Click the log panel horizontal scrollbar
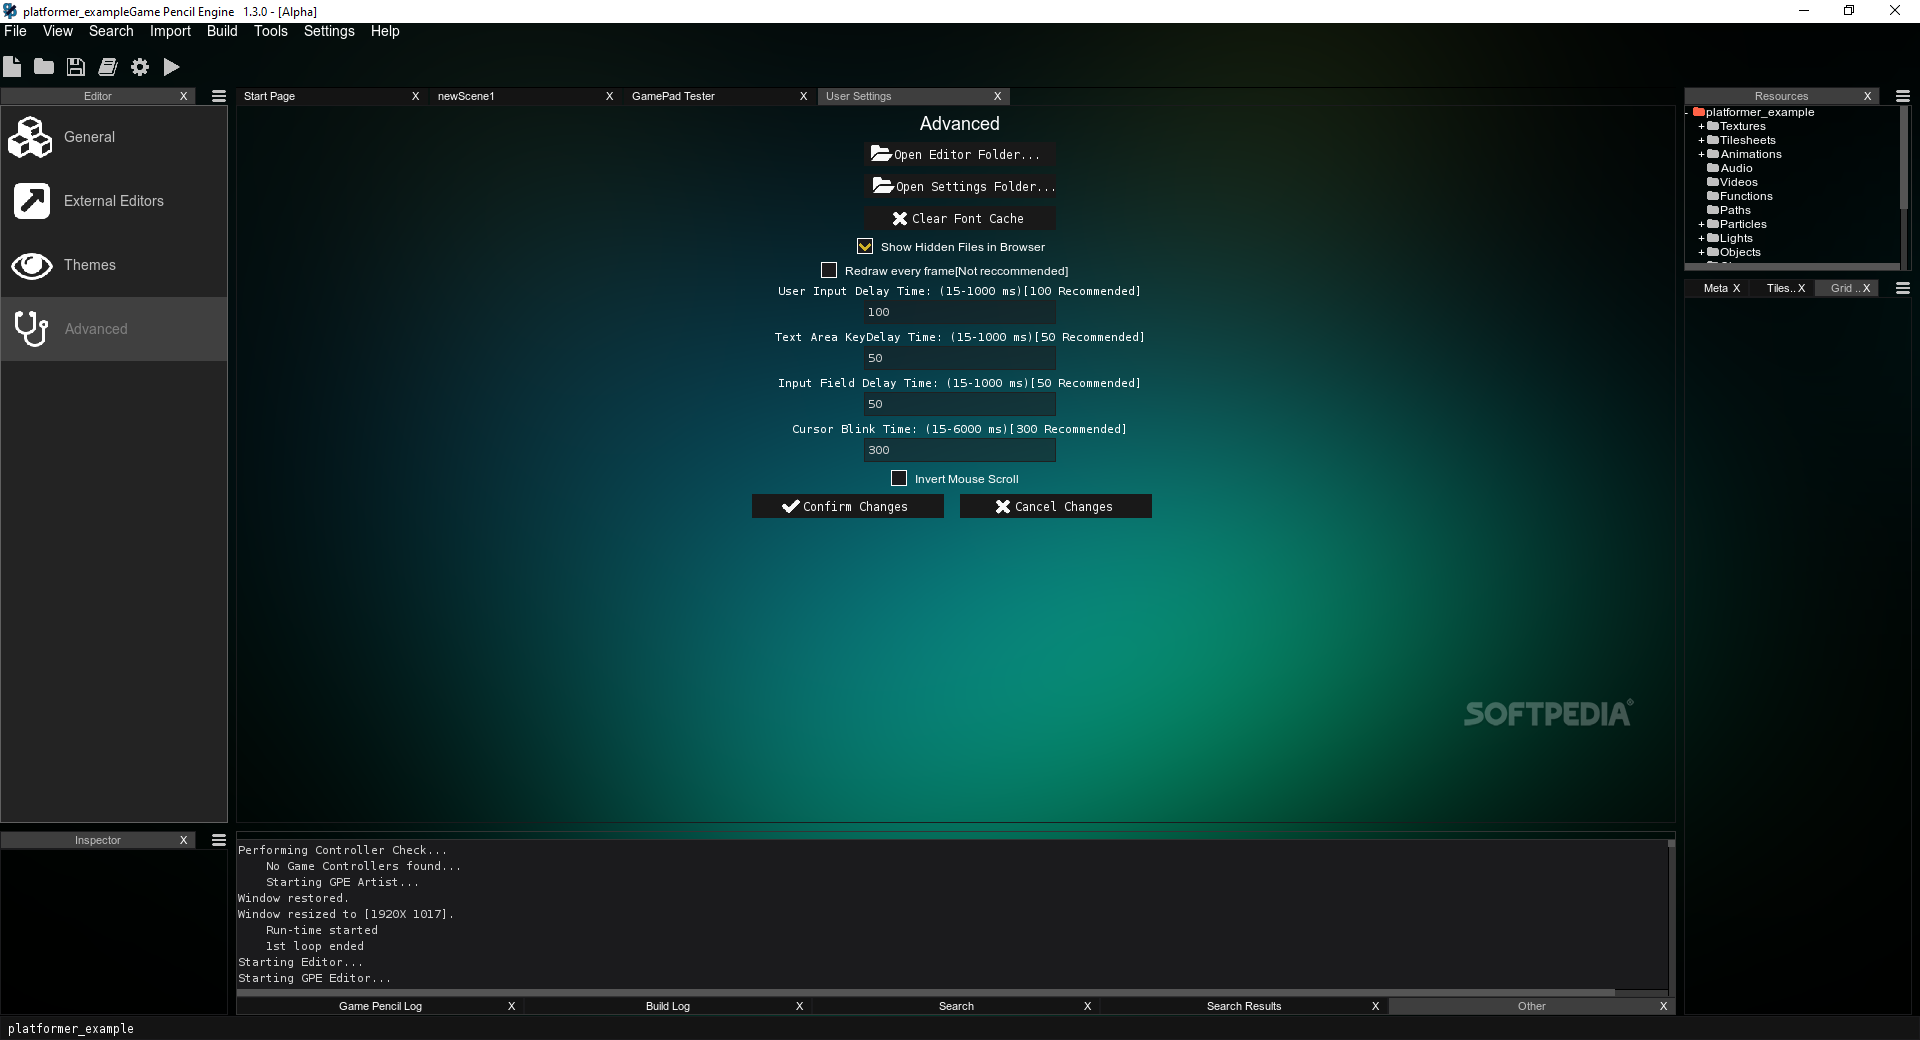Screen dimensions: 1920x1040 tap(926, 992)
